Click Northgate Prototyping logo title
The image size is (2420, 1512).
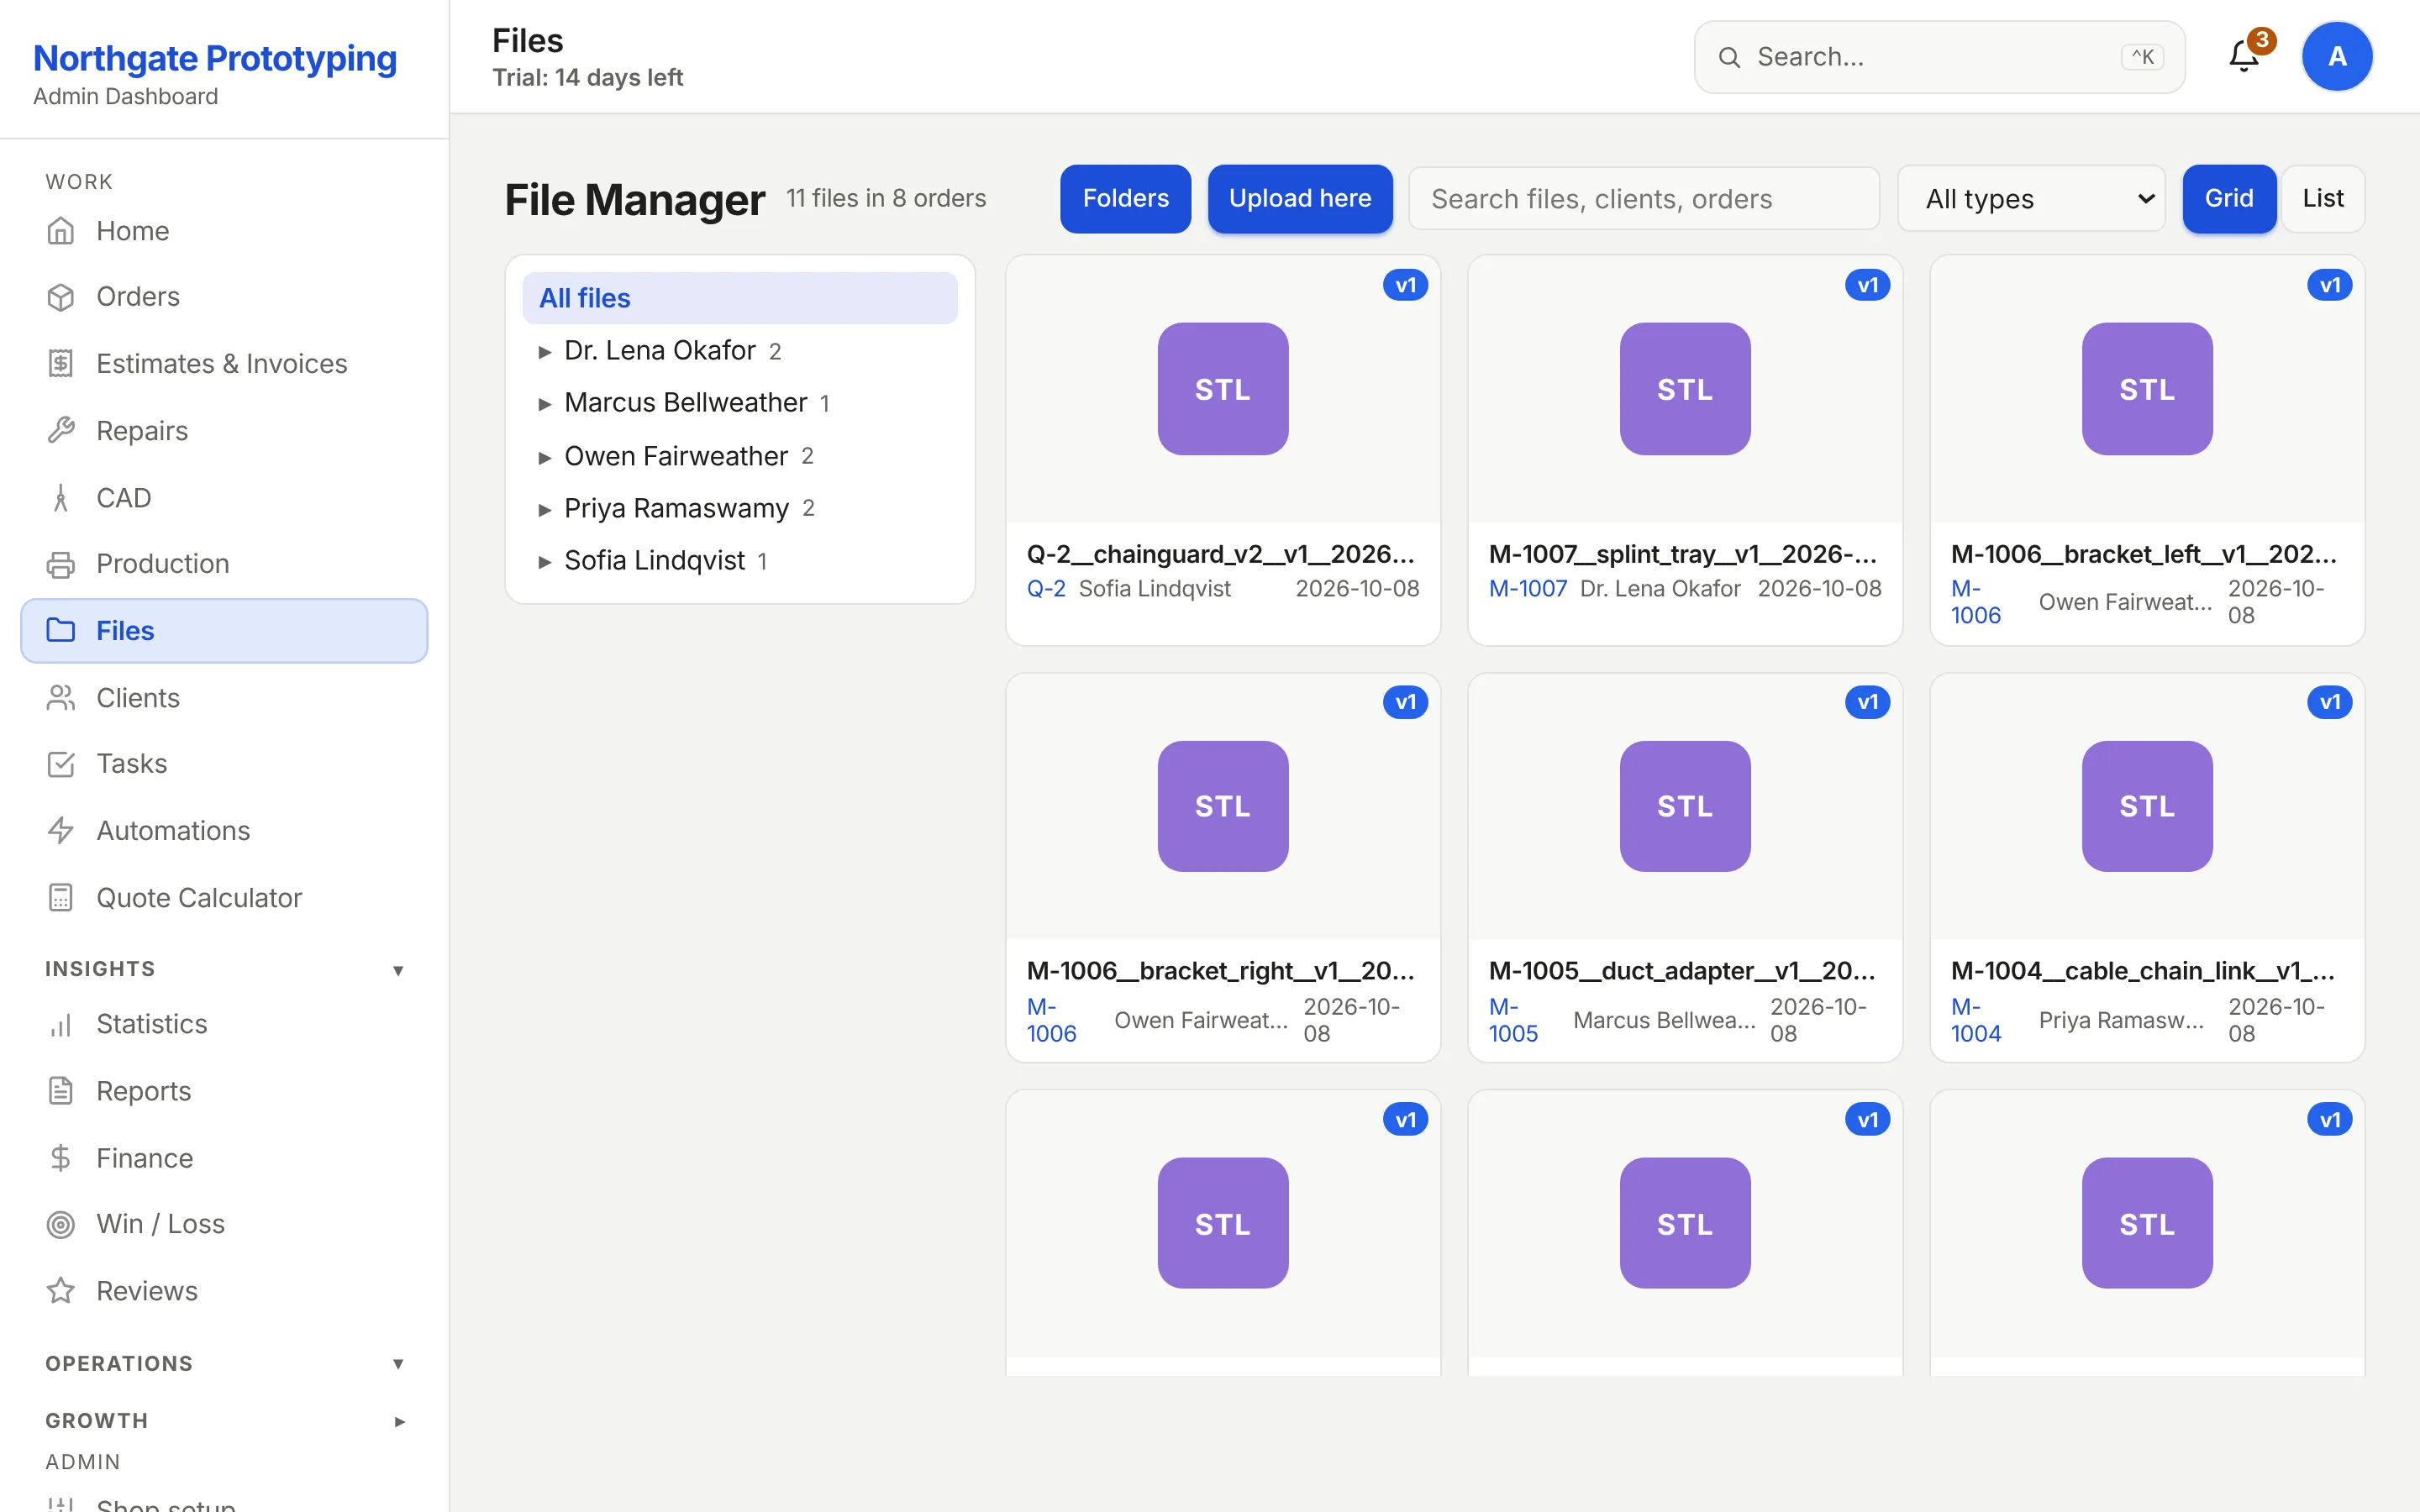tap(215, 58)
